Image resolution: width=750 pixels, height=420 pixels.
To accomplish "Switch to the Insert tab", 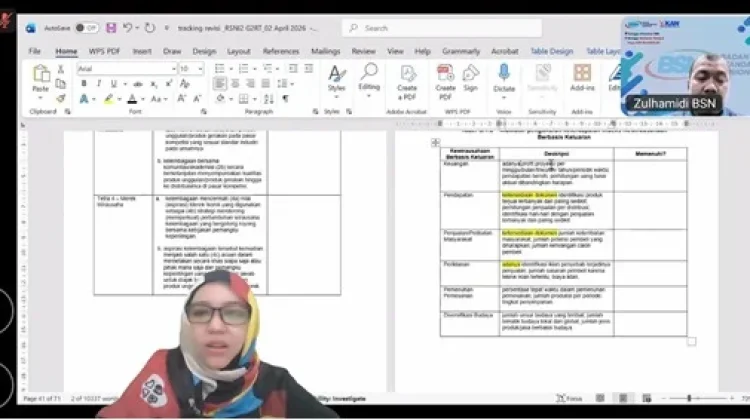I will click(x=142, y=51).
